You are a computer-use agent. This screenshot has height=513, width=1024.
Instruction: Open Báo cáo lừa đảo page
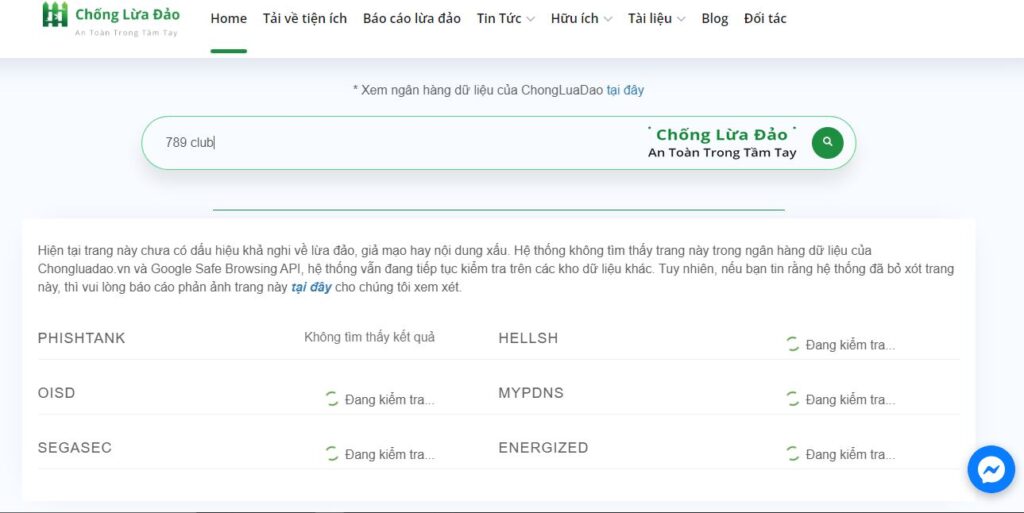[x=411, y=18]
